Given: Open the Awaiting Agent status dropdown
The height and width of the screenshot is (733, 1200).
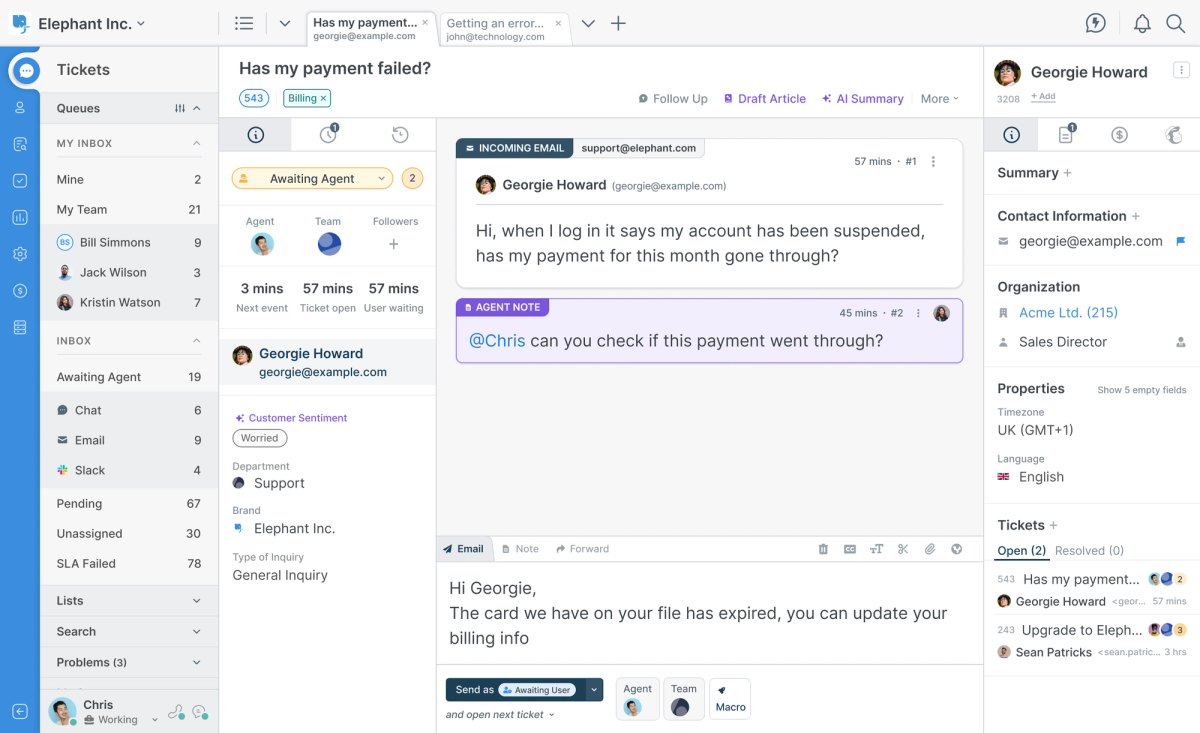Looking at the screenshot, I should tap(312, 179).
